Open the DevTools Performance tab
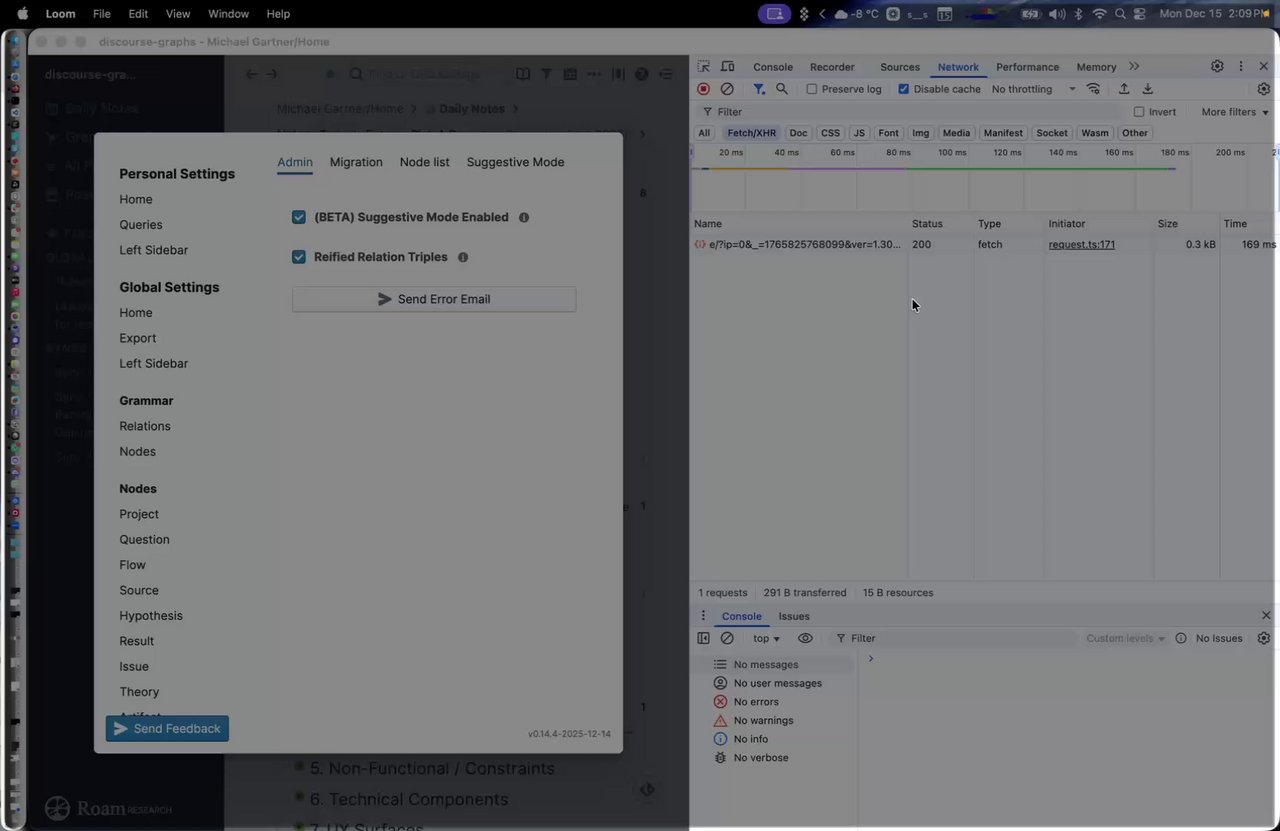This screenshot has width=1280, height=831. [x=1027, y=67]
